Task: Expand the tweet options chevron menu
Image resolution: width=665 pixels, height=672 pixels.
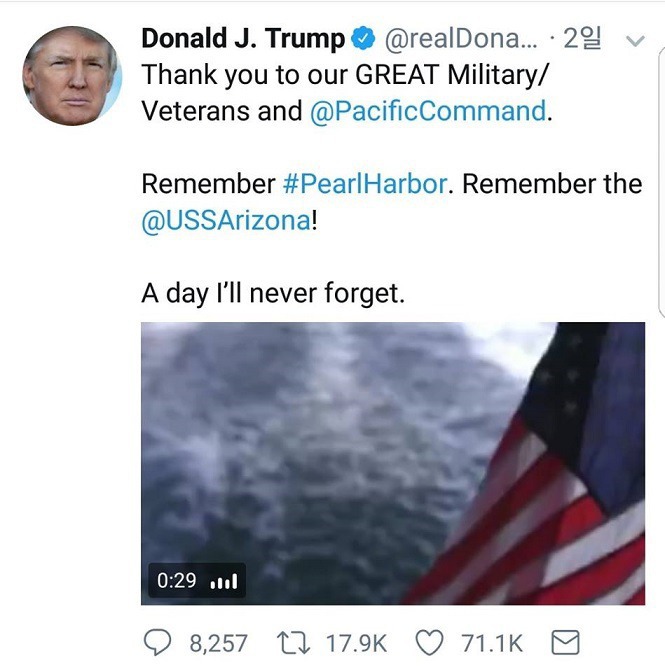Action: (635, 41)
